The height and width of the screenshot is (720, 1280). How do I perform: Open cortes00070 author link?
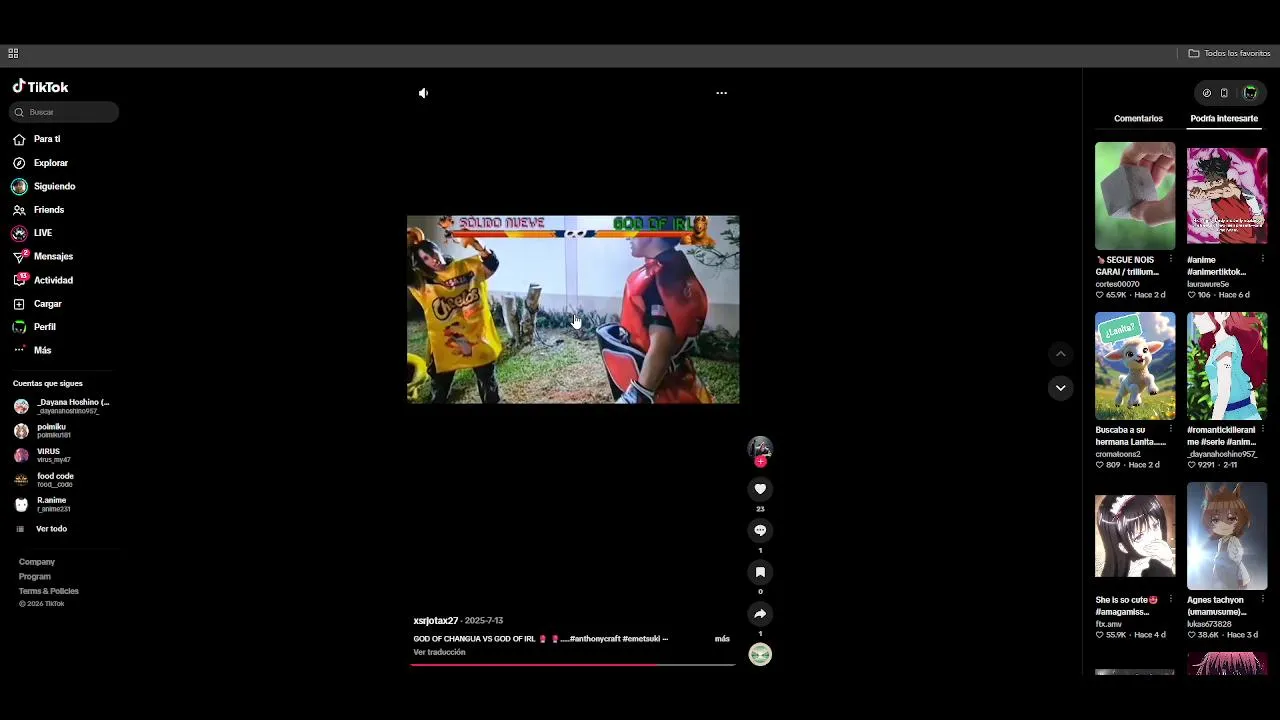pos(1117,284)
